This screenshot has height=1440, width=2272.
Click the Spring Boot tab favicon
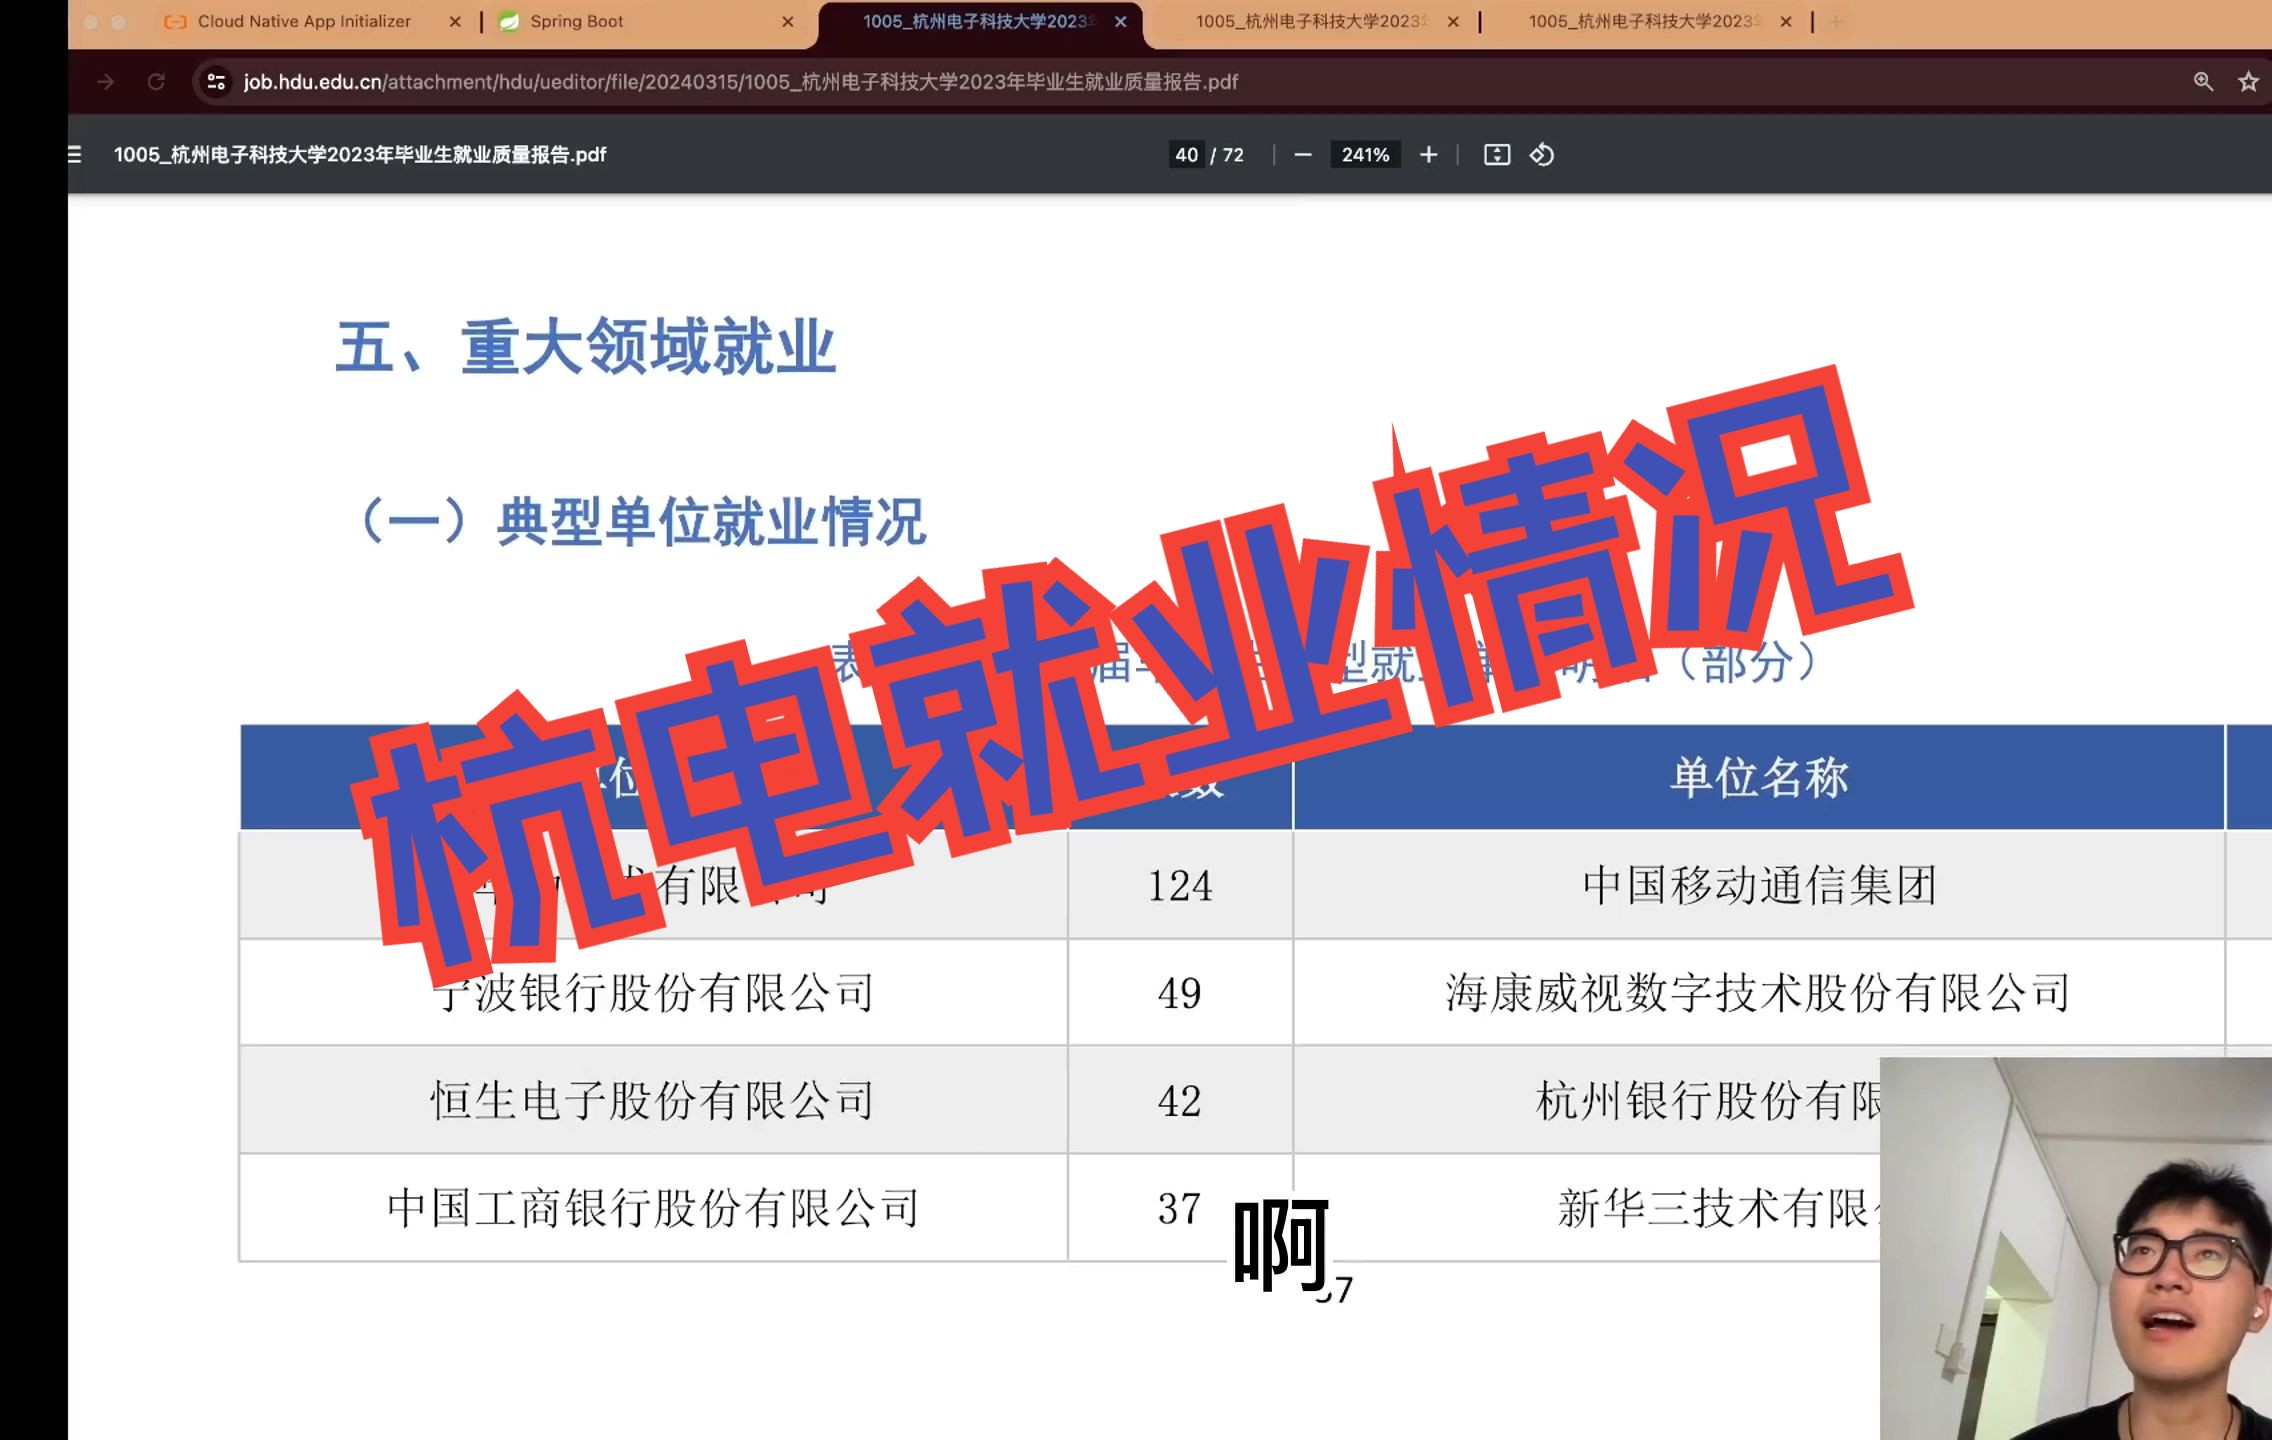point(509,21)
